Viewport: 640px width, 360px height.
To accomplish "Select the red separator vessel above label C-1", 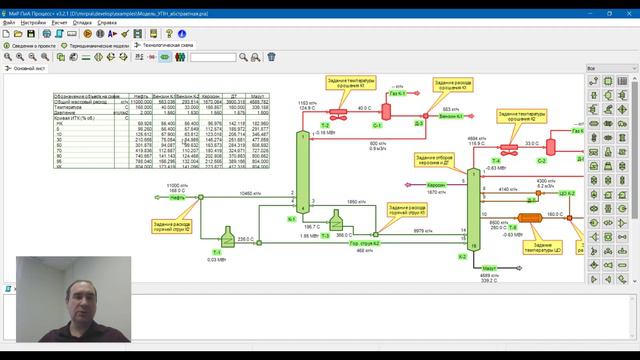I will 386,111.
